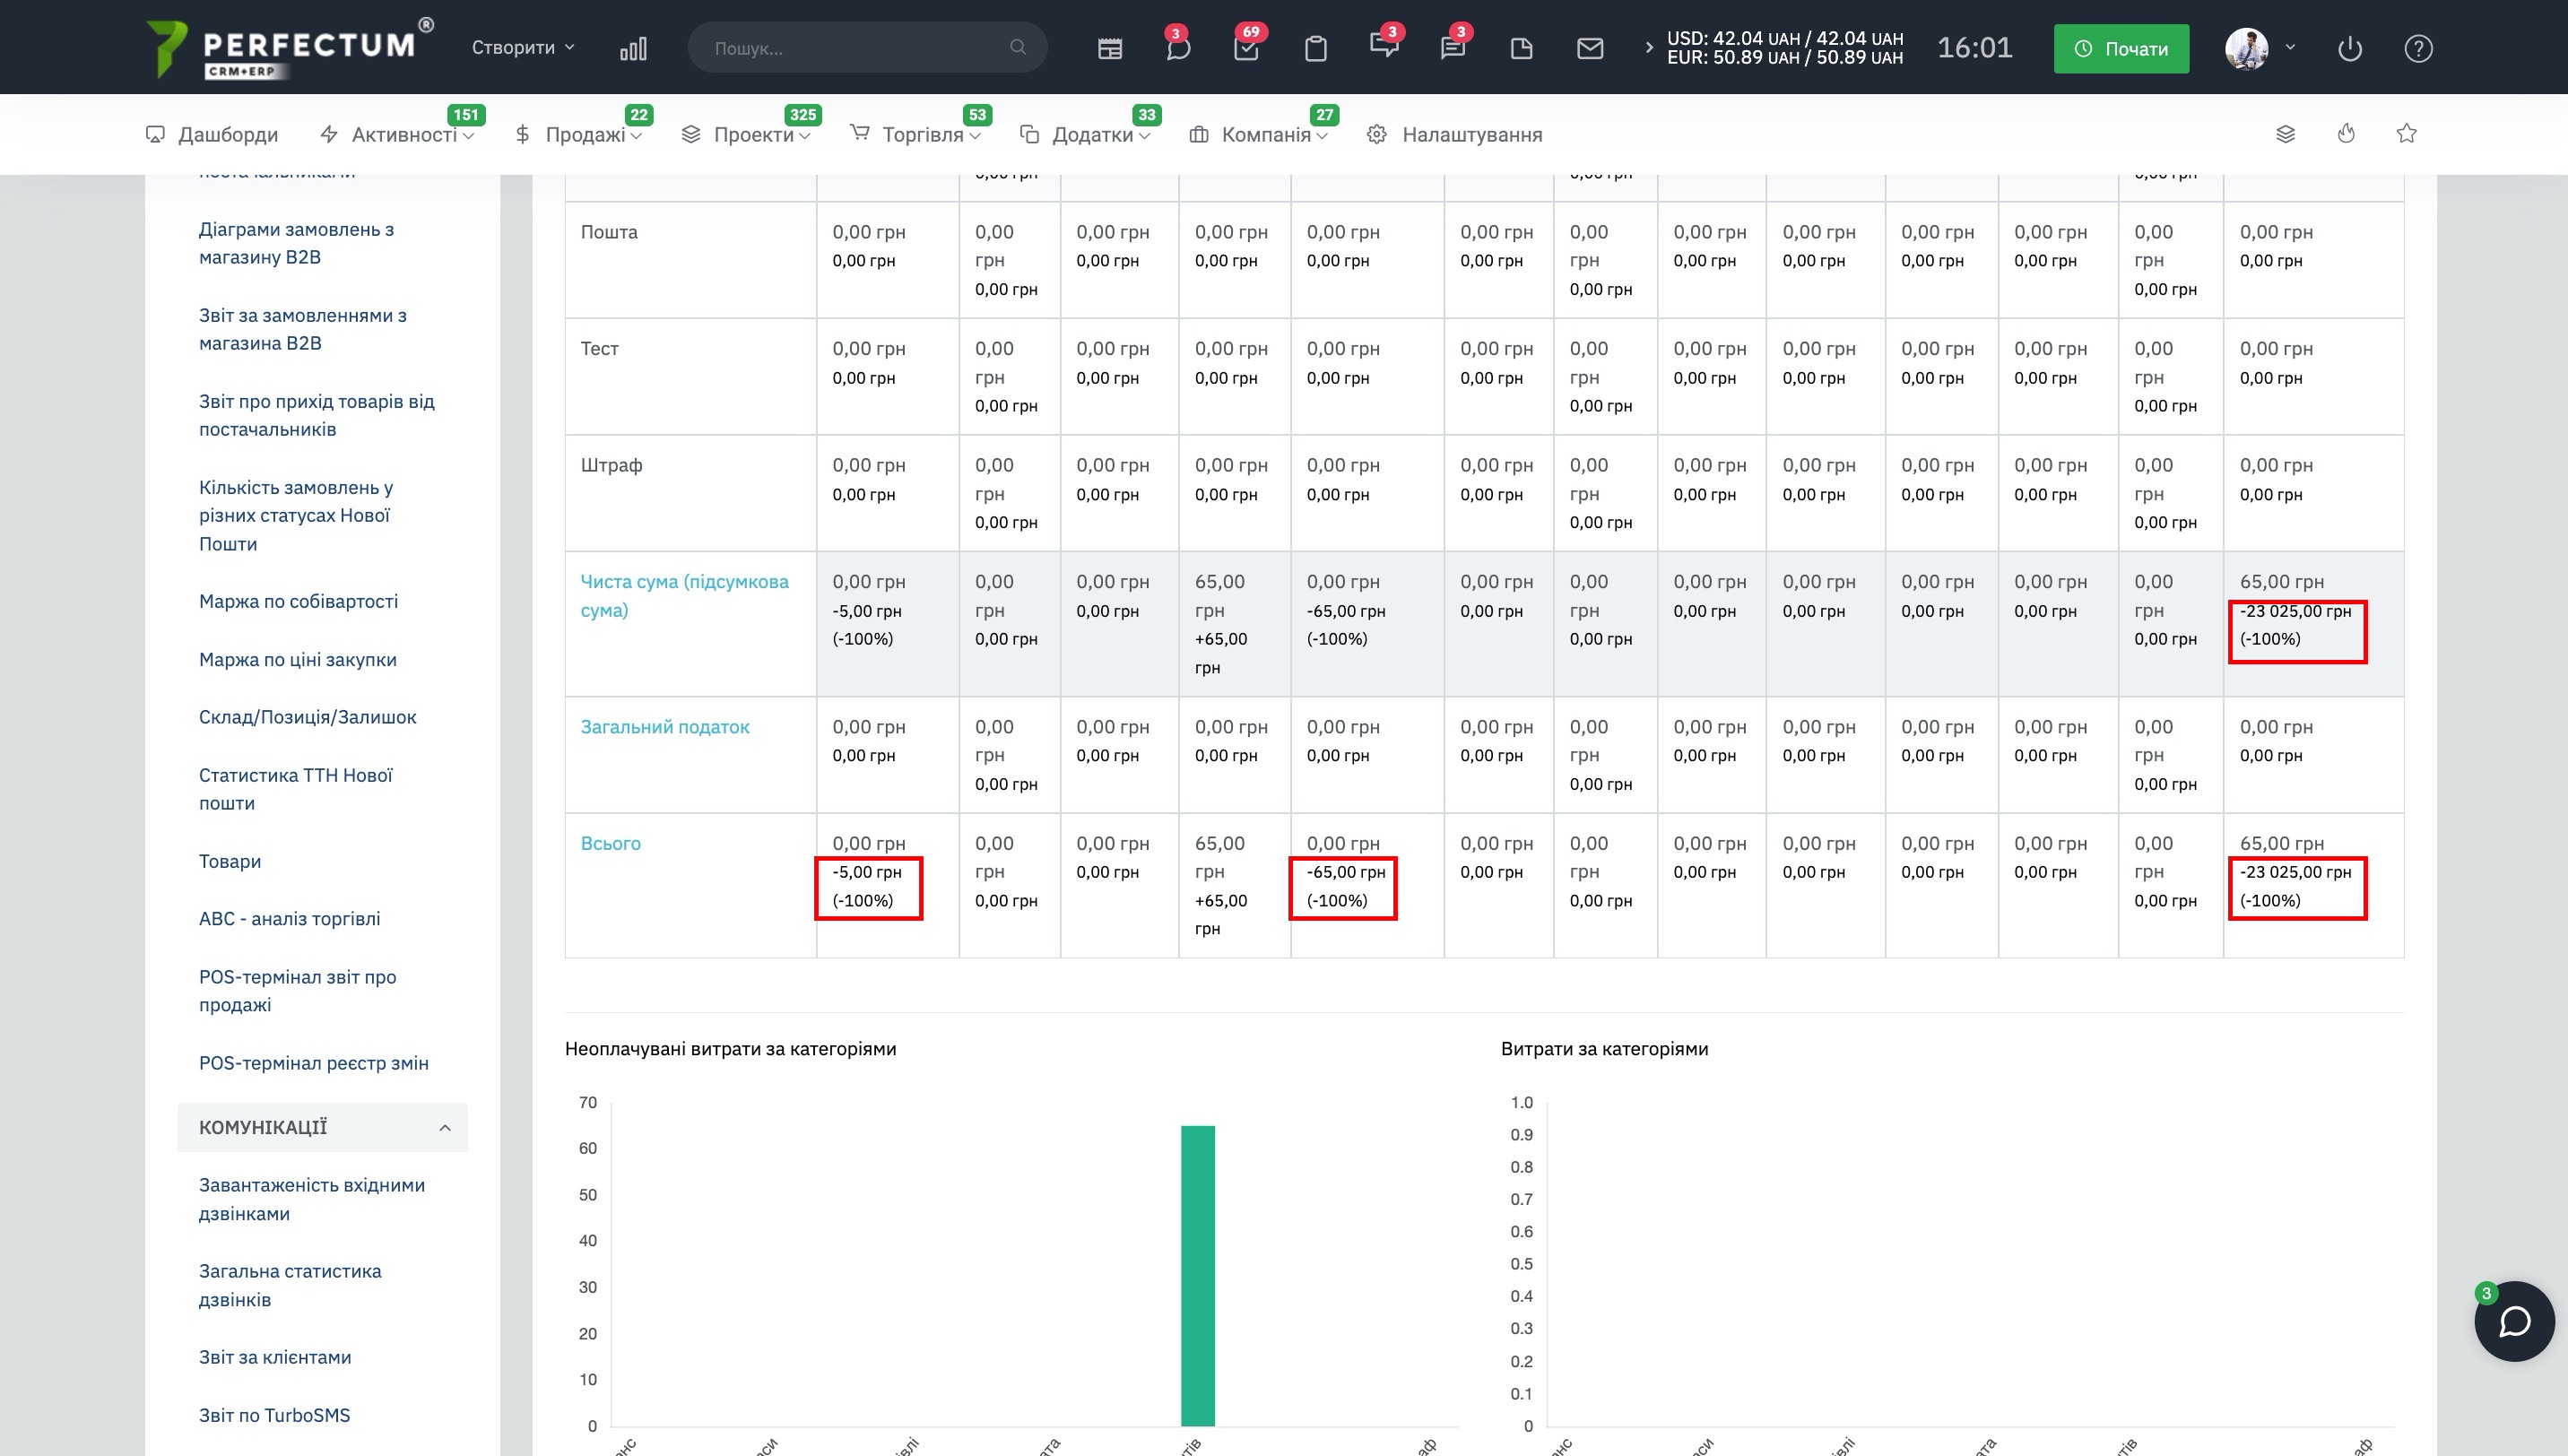This screenshot has height=1456, width=2568.
Task: Click the tasks checkmark icon with 69 badge
Action: [1246, 48]
